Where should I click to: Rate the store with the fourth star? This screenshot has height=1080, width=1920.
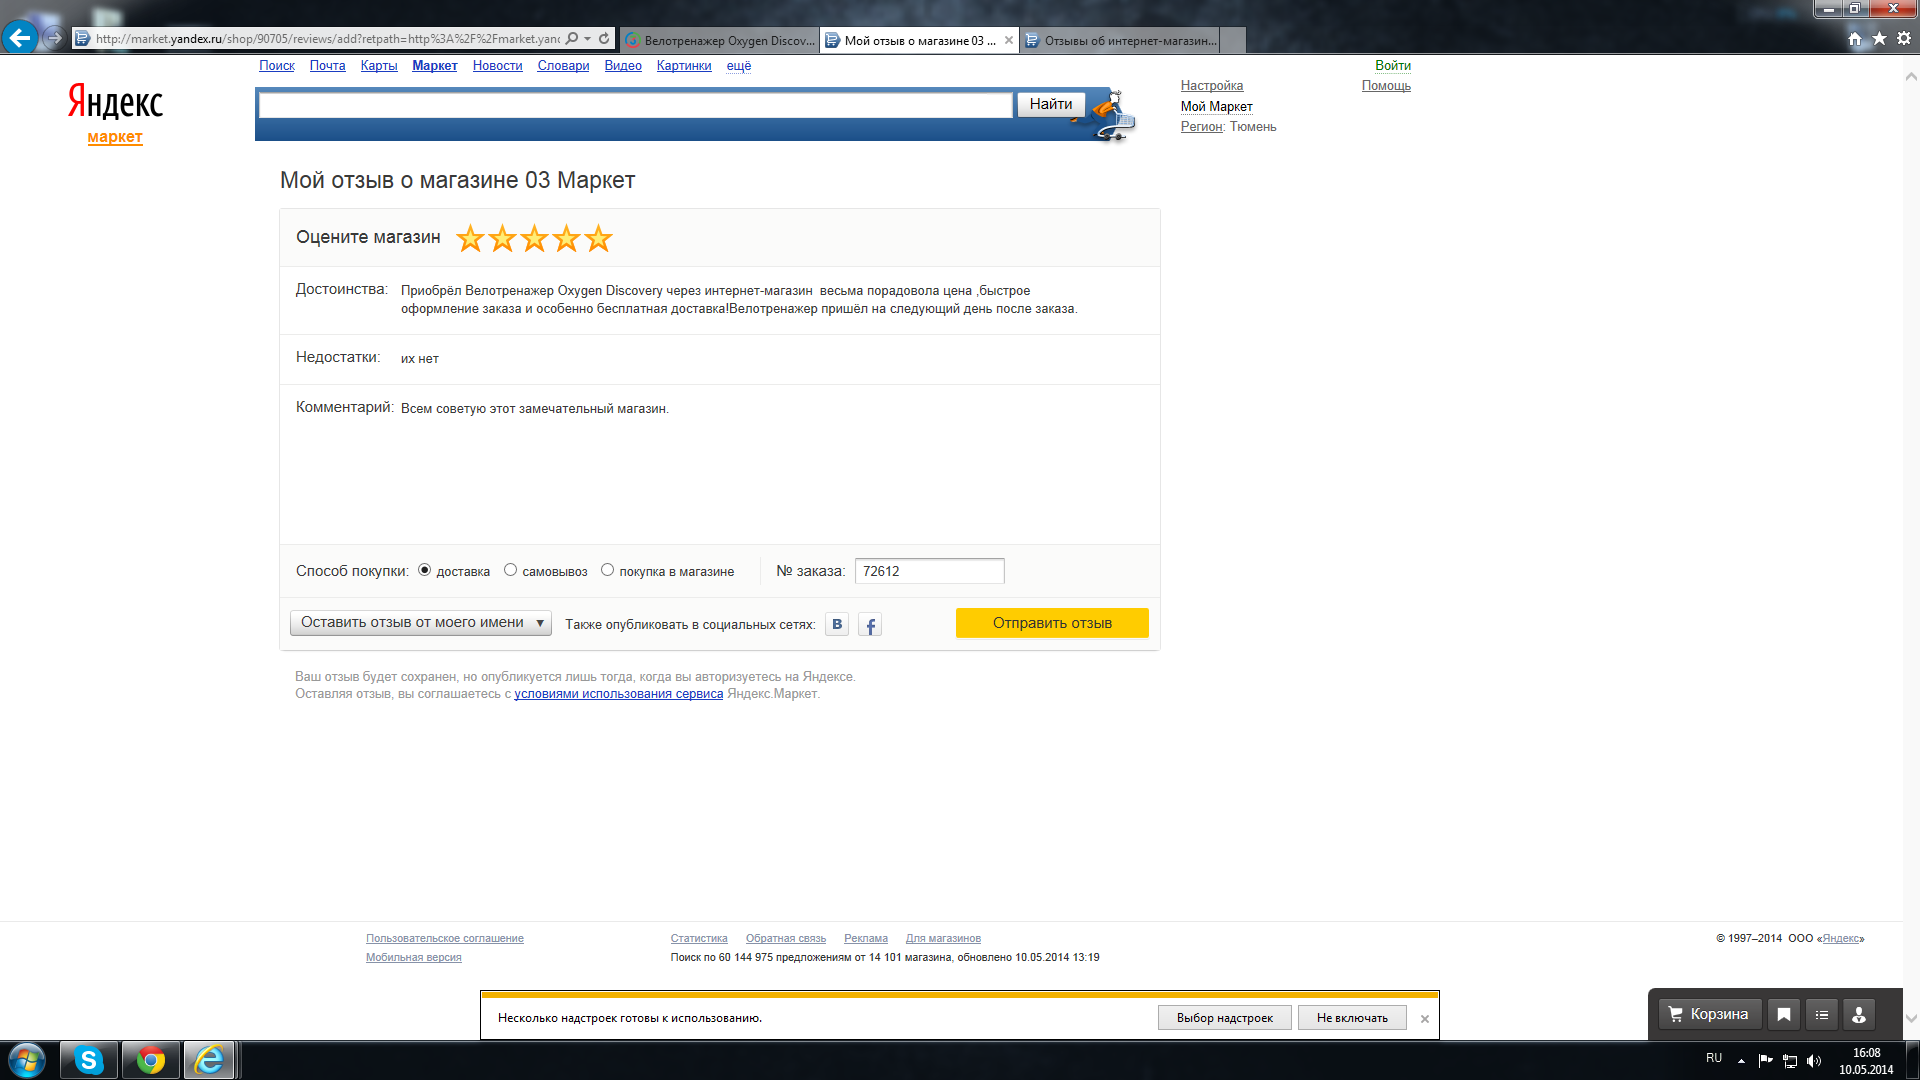[566, 239]
